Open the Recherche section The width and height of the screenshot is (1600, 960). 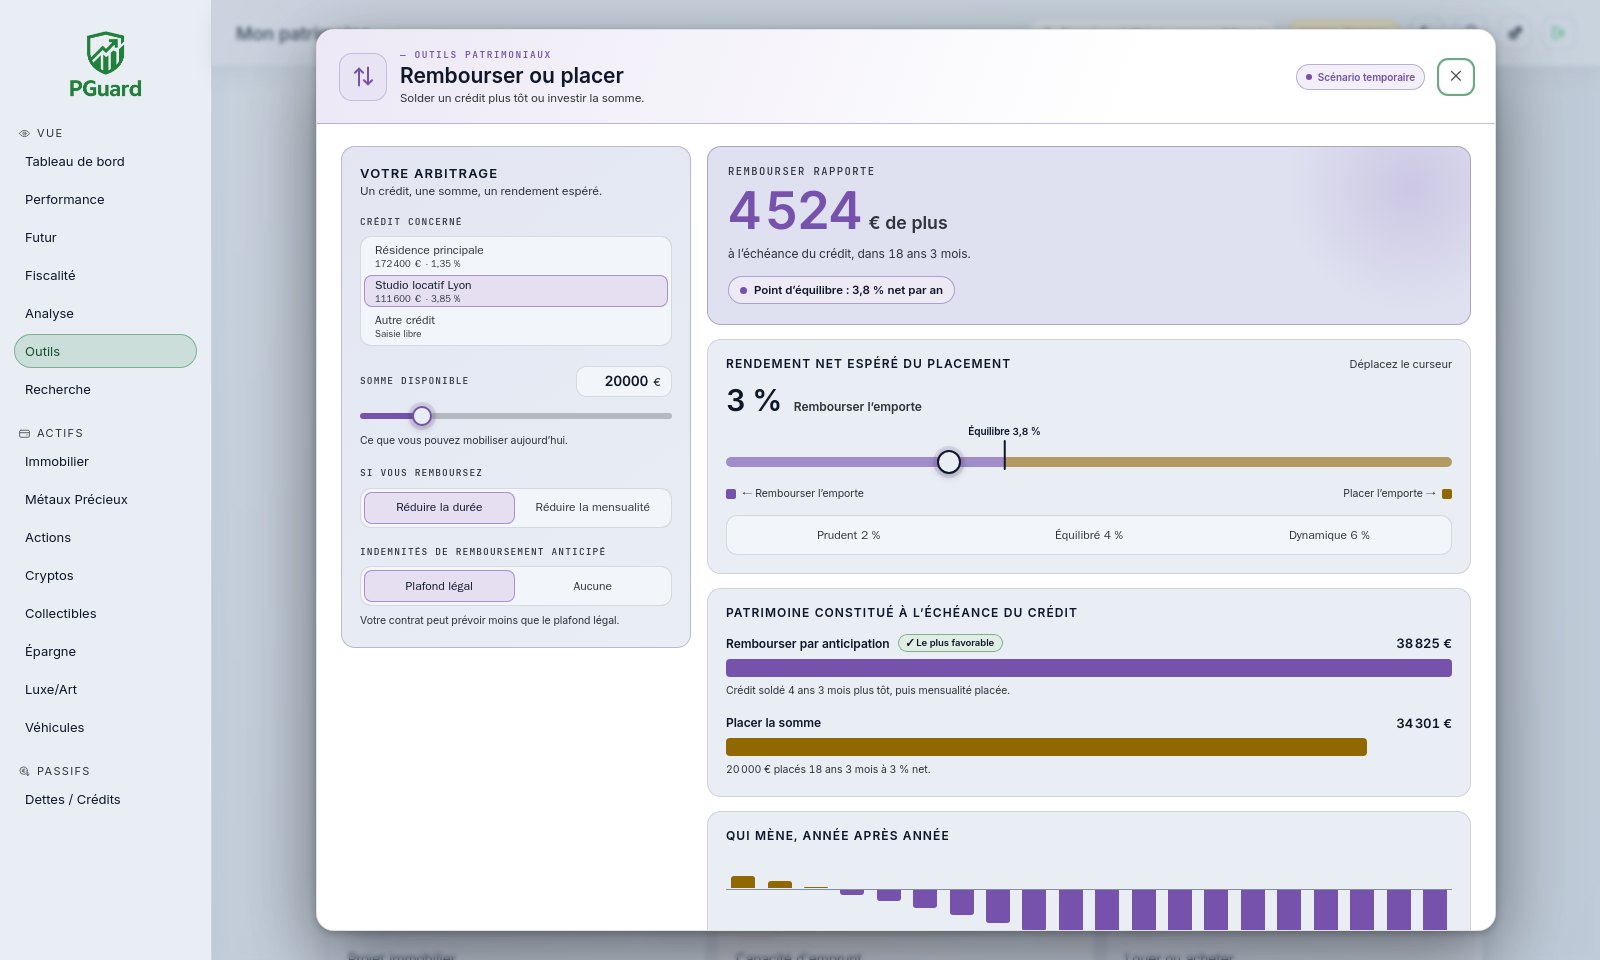(x=105, y=390)
